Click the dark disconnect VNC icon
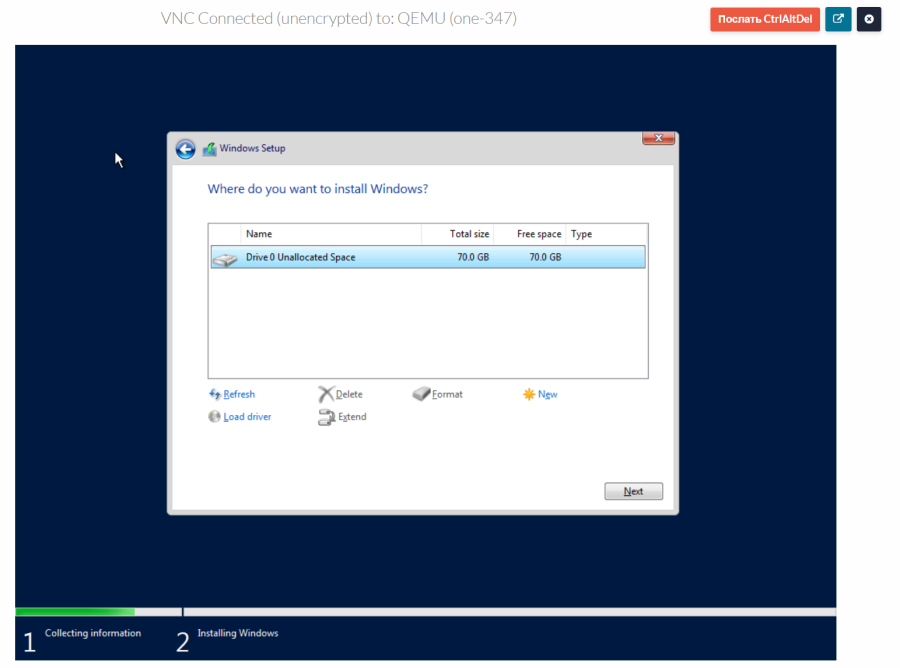Image resolution: width=900 pixels, height=668 pixels. pyautogui.click(x=869, y=19)
